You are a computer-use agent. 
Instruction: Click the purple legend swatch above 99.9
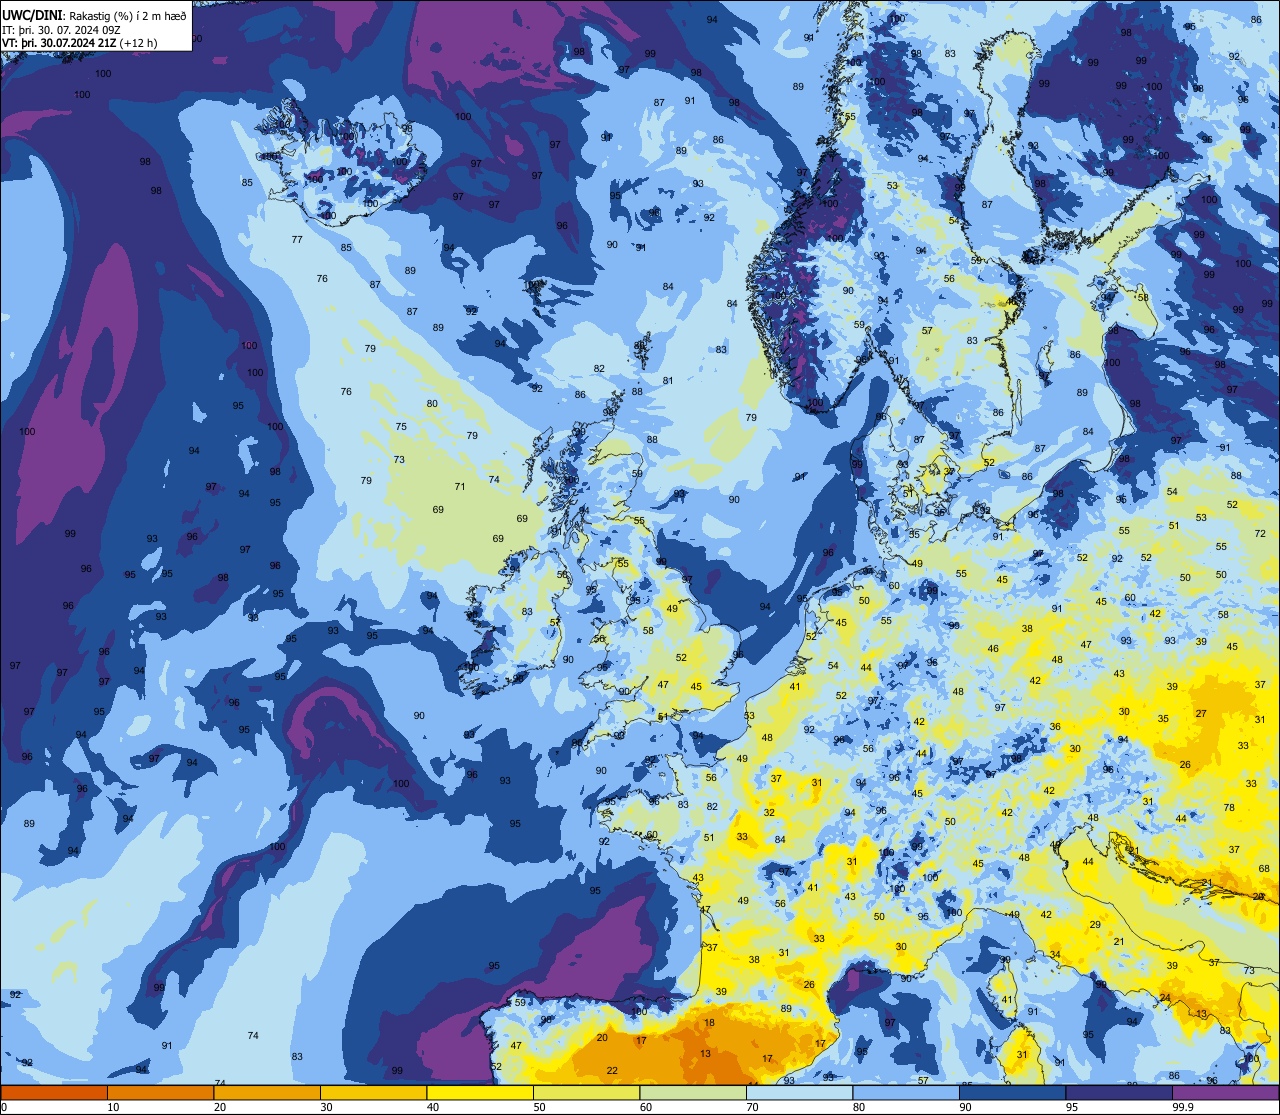click(x=1225, y=1092)
